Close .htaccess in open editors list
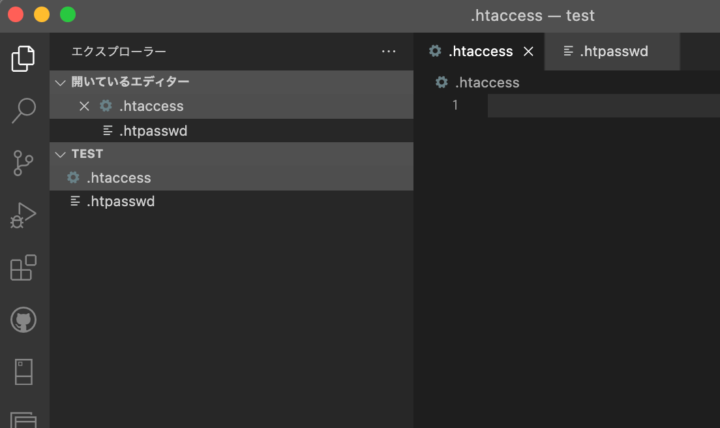 pyautogui.click(x=84, y=106)
